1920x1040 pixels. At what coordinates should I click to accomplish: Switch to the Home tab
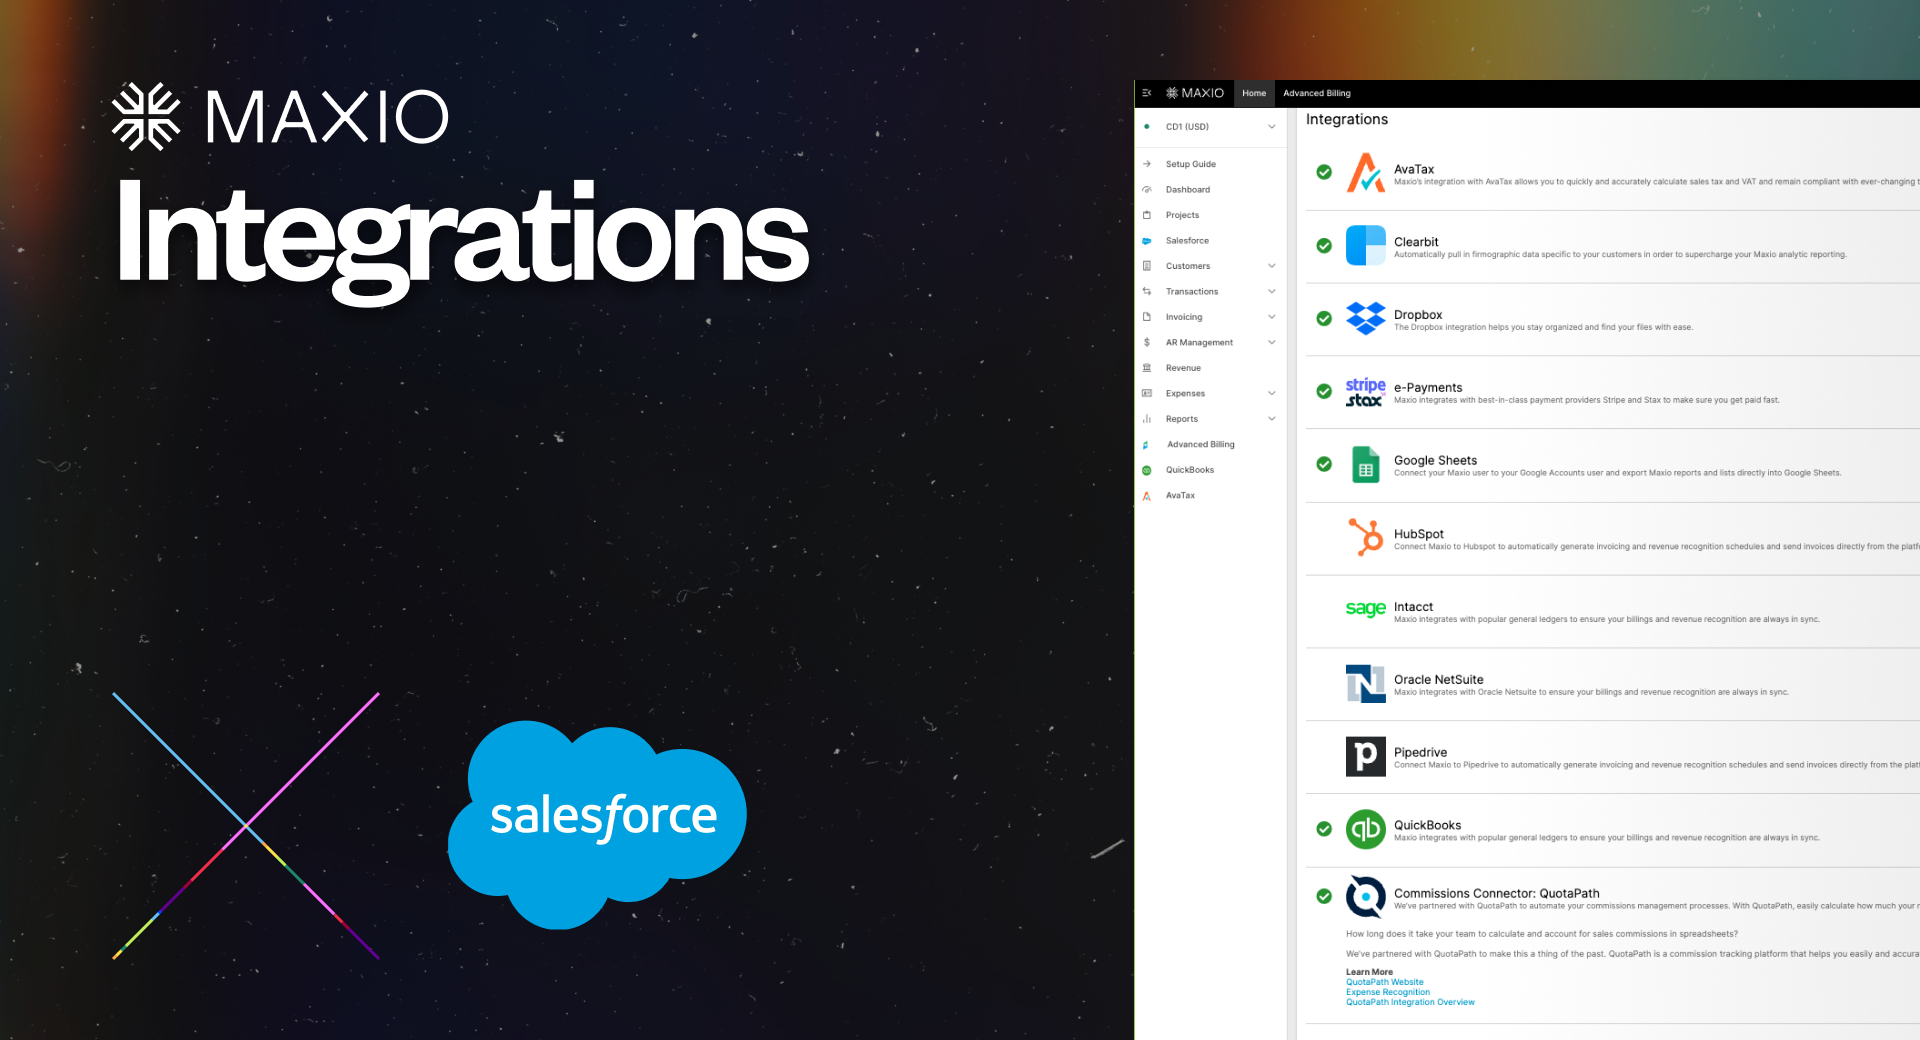click(x=1254, y=93)
